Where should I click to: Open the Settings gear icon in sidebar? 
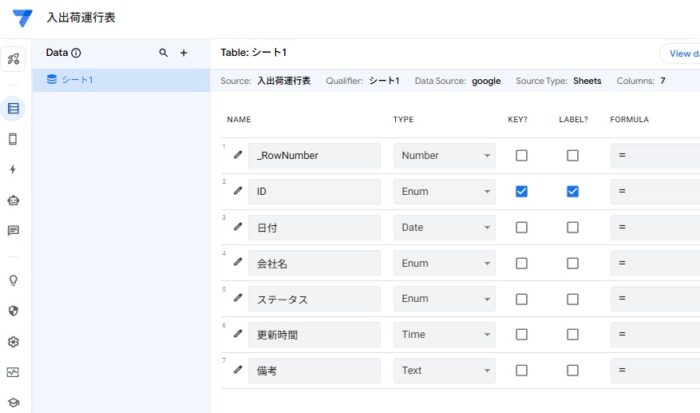(13, 342)
